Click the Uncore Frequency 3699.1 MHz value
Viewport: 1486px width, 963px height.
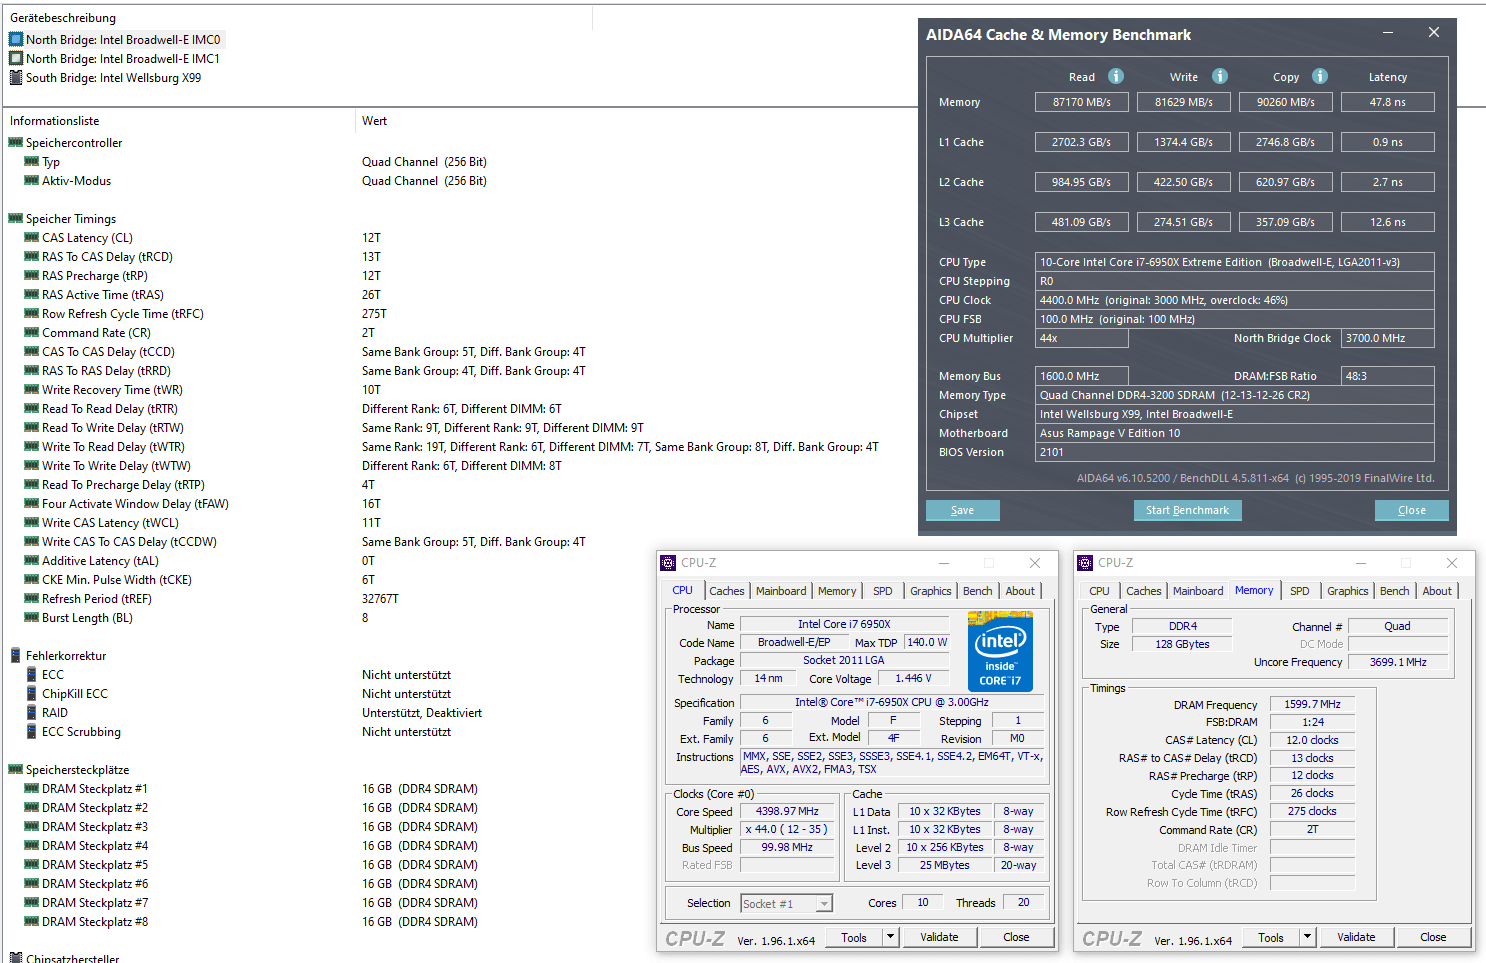click(1398, 662)
